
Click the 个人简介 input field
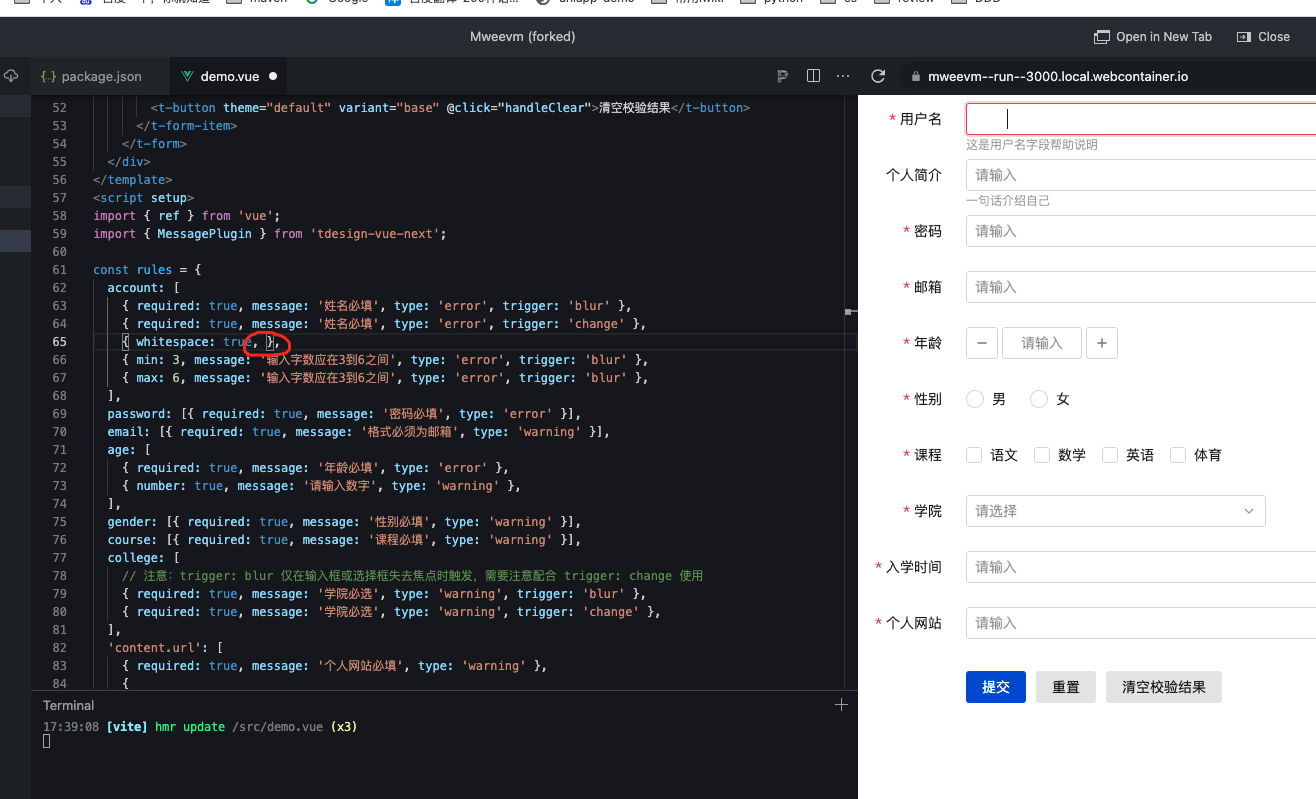click(1141, 175)
